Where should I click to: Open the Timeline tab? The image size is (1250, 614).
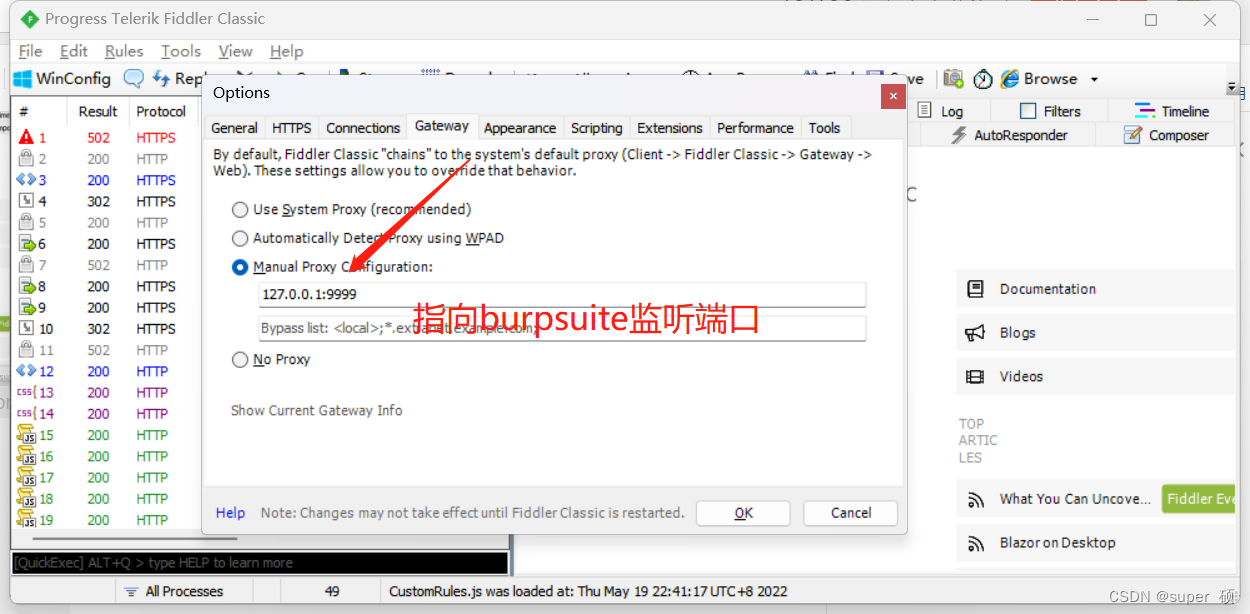click(1172, 112)
